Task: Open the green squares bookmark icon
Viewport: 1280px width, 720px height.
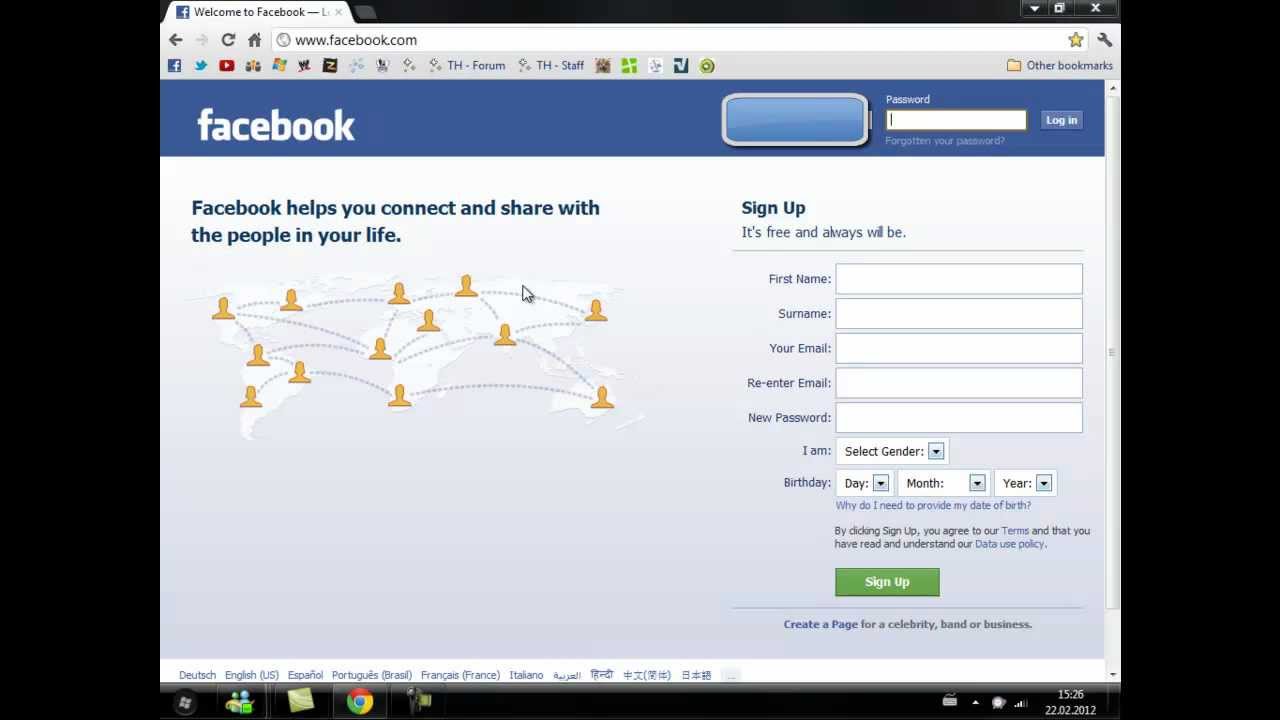Action: (x=629, y=66)
